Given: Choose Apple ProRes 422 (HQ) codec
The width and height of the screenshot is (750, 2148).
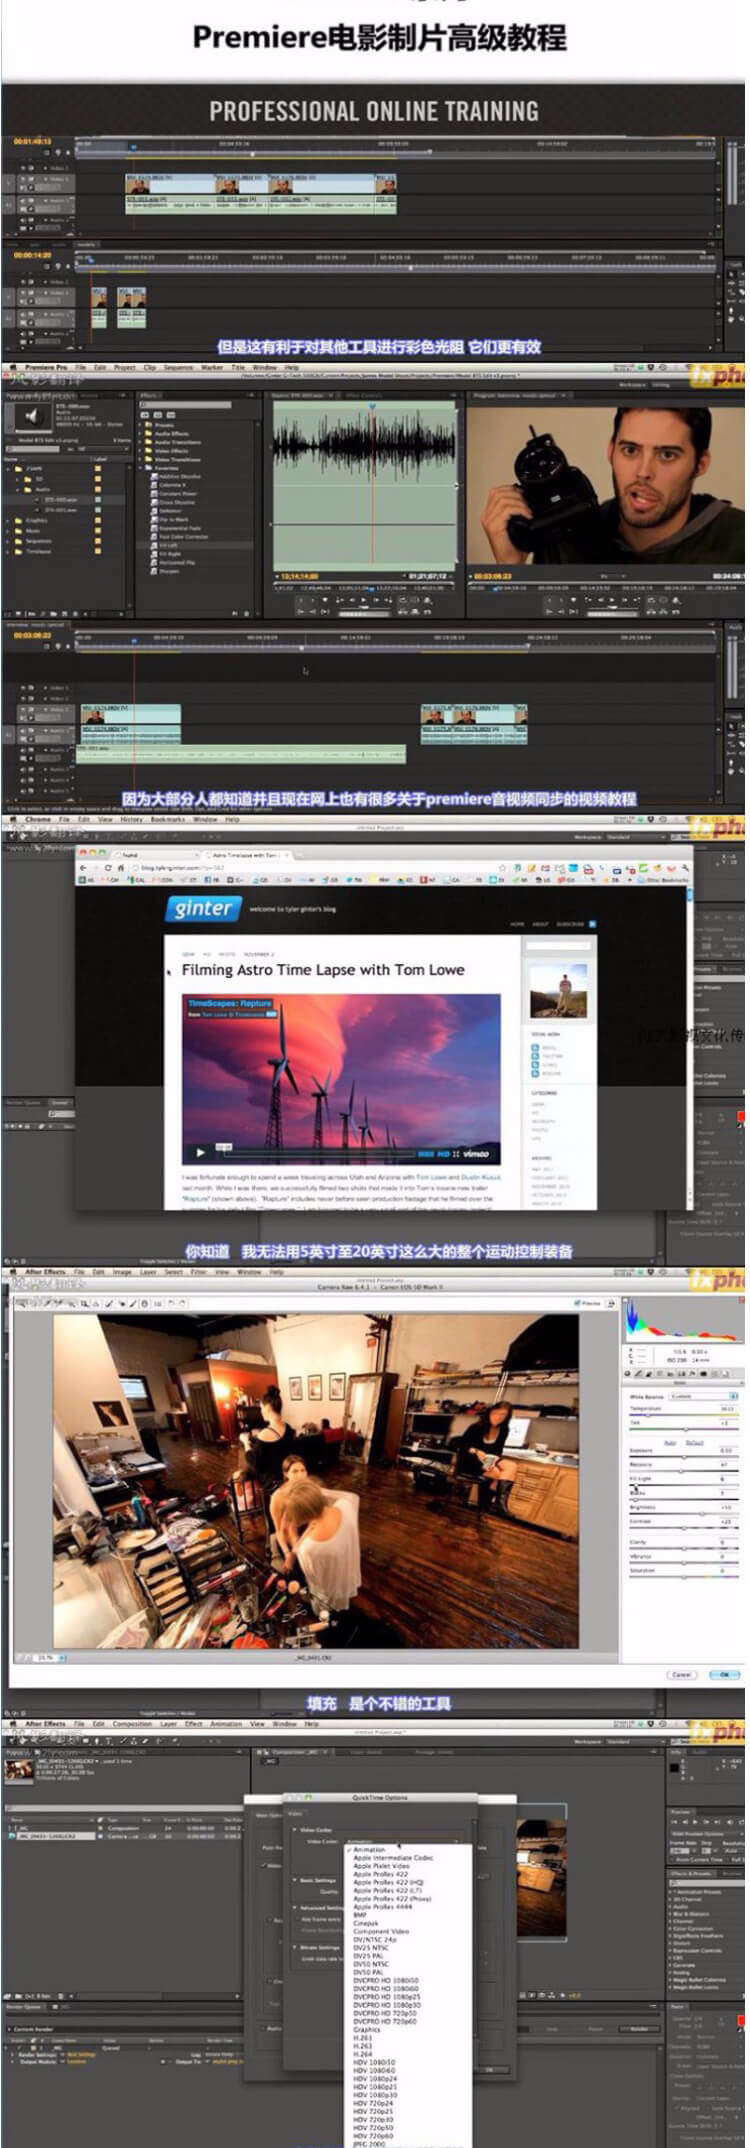Looking at the screenshot, I should click(388, 1882).
